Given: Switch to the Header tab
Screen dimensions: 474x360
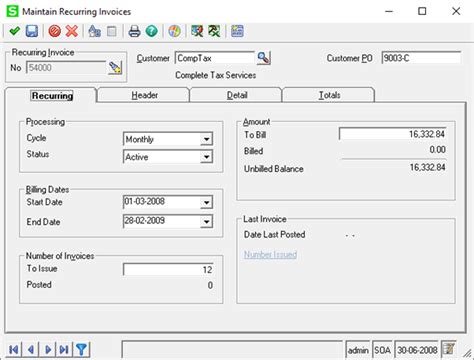Looking at the screenshot, I should click(x=144, y=95).
